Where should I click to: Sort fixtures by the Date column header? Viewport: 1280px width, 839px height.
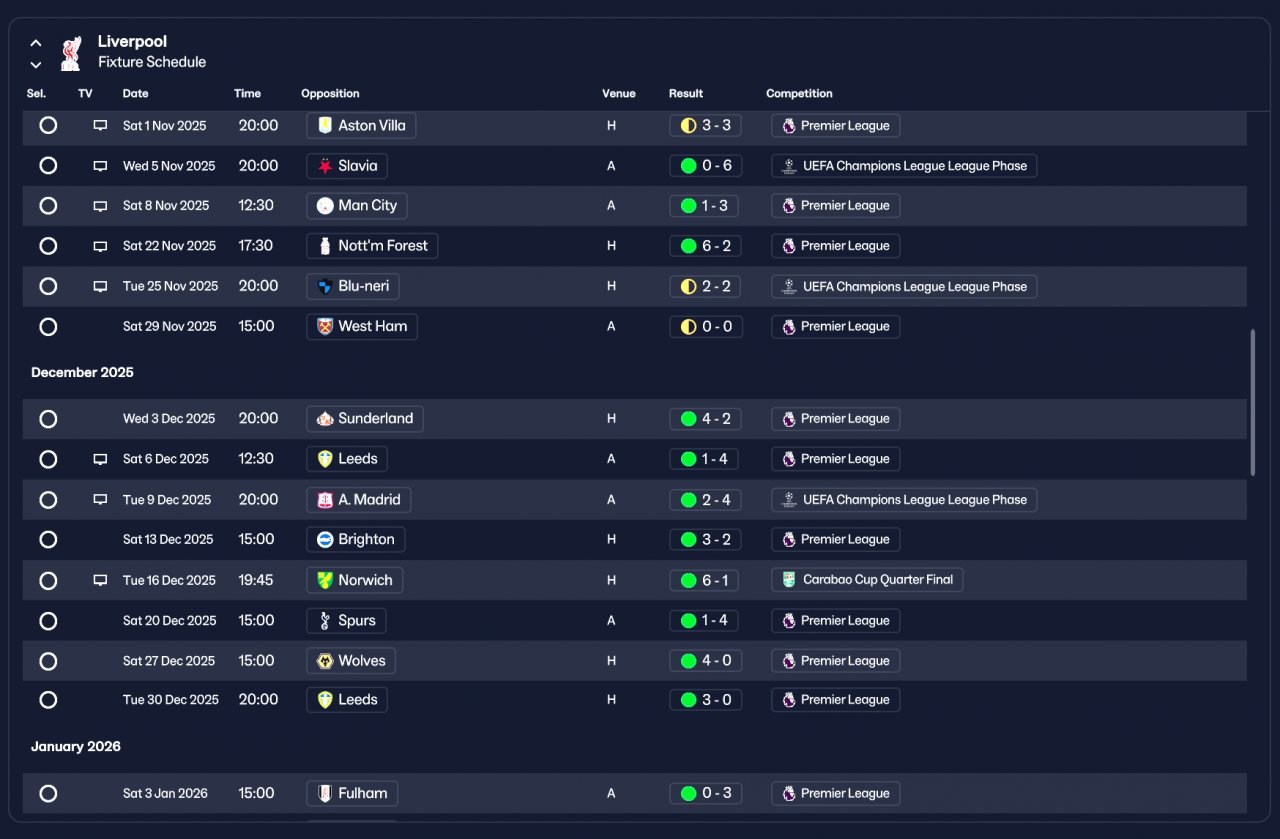coord(135,94)
